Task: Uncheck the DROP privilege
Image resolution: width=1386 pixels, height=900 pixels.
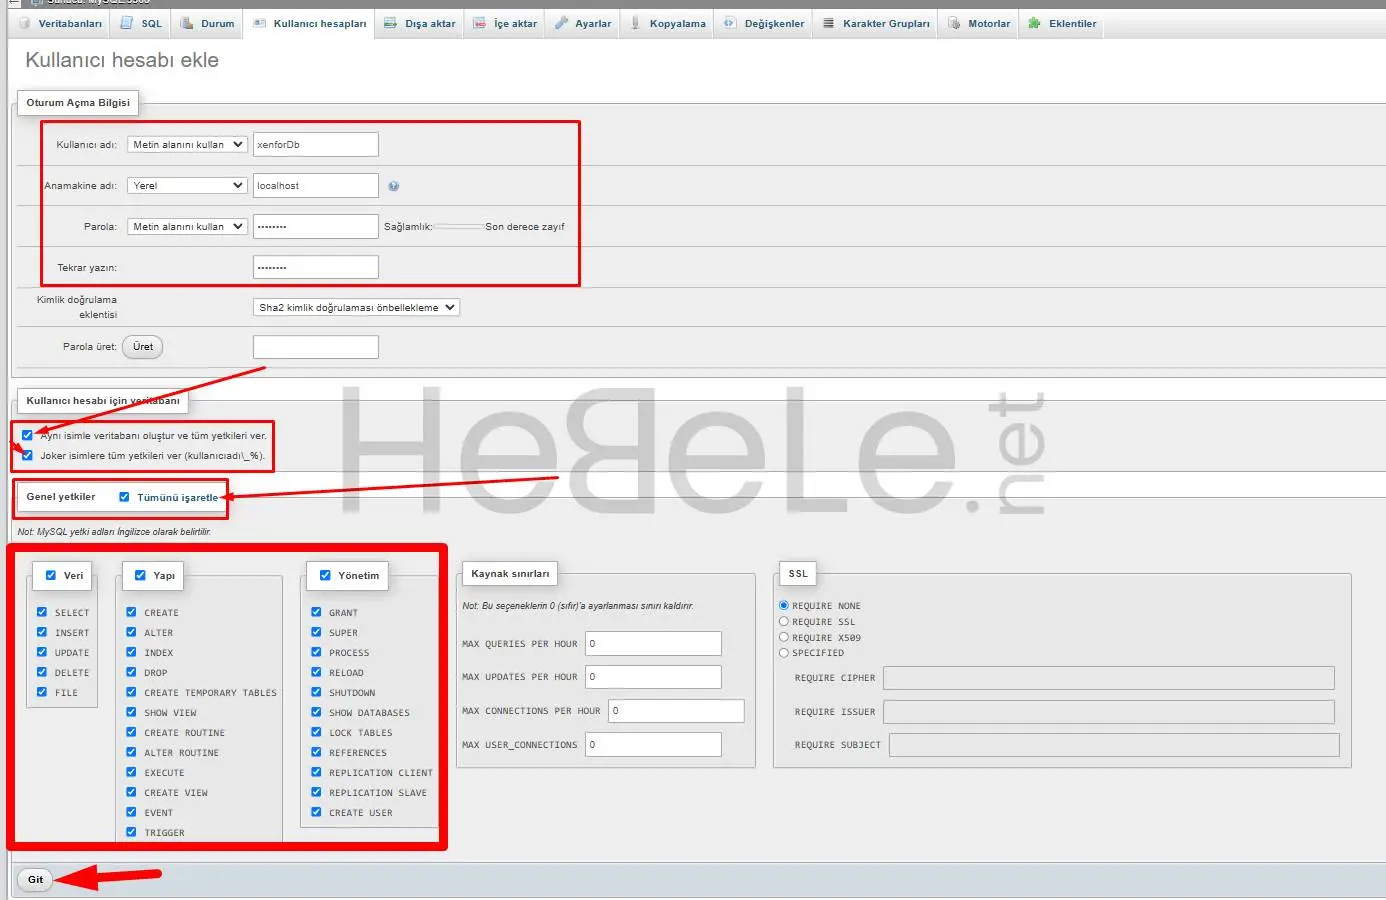Action: [131, 672]
